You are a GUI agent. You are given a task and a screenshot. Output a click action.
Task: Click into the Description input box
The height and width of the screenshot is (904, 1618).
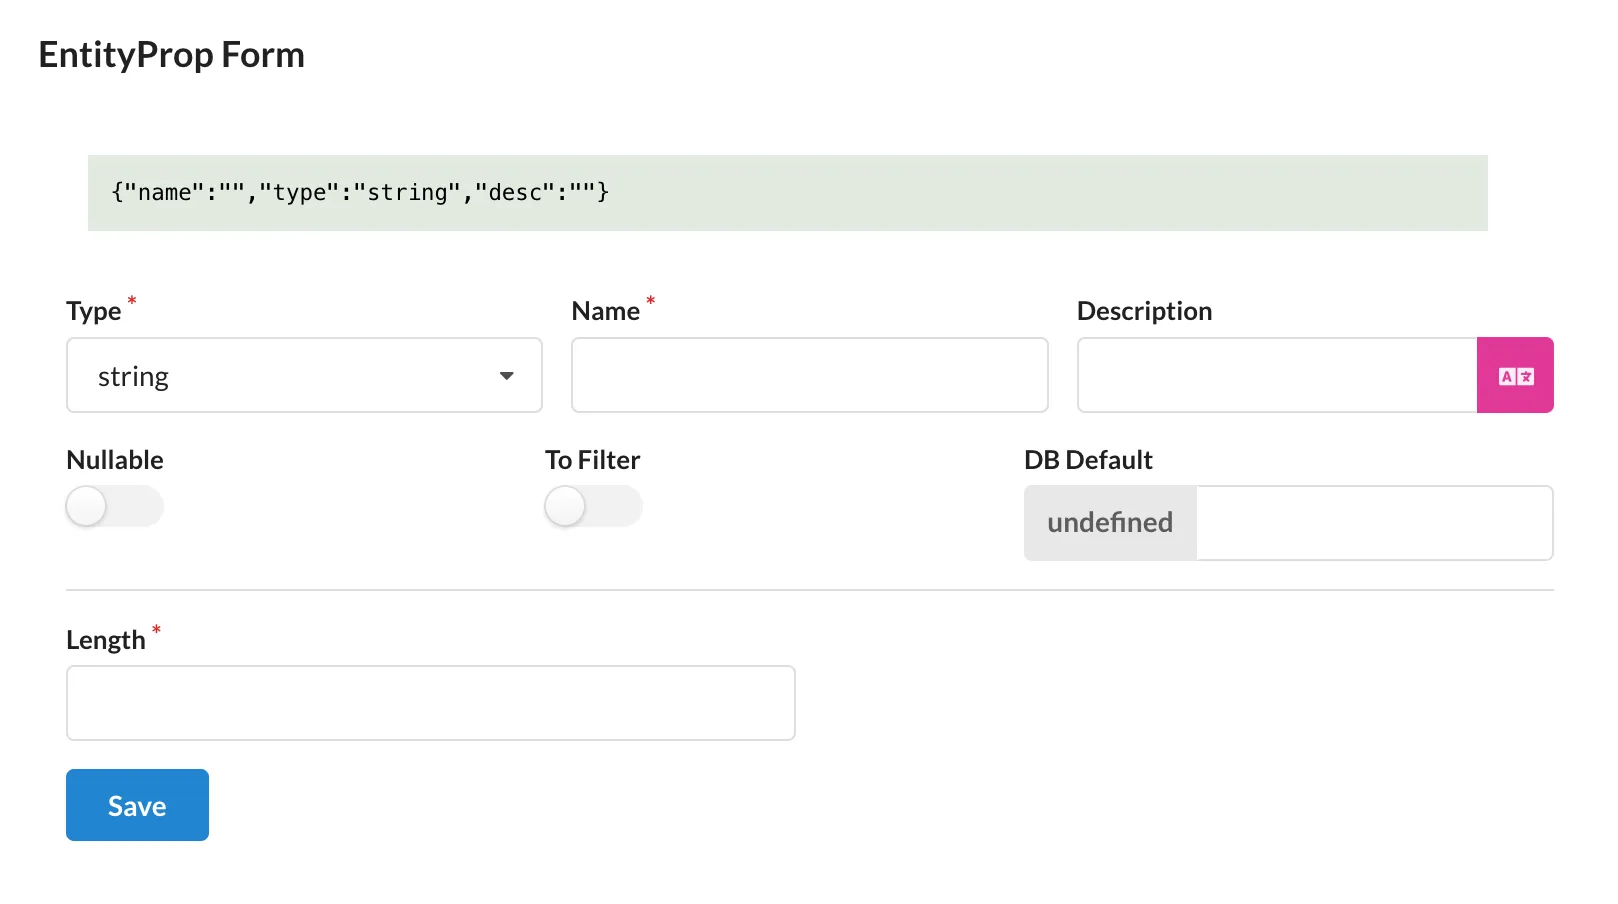point(1276,376)
